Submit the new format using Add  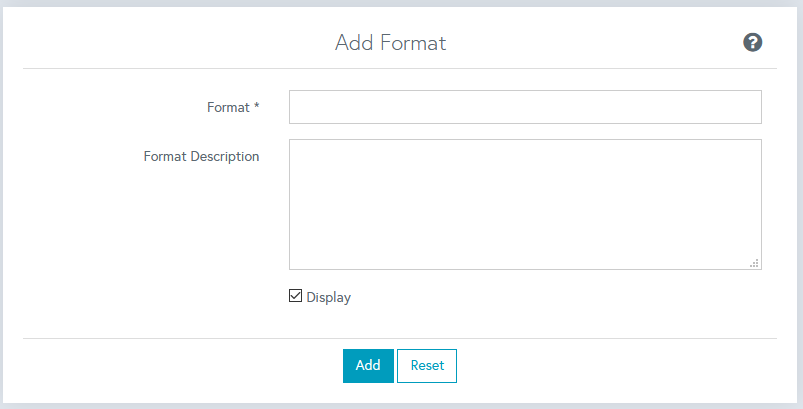pos(368,365)
